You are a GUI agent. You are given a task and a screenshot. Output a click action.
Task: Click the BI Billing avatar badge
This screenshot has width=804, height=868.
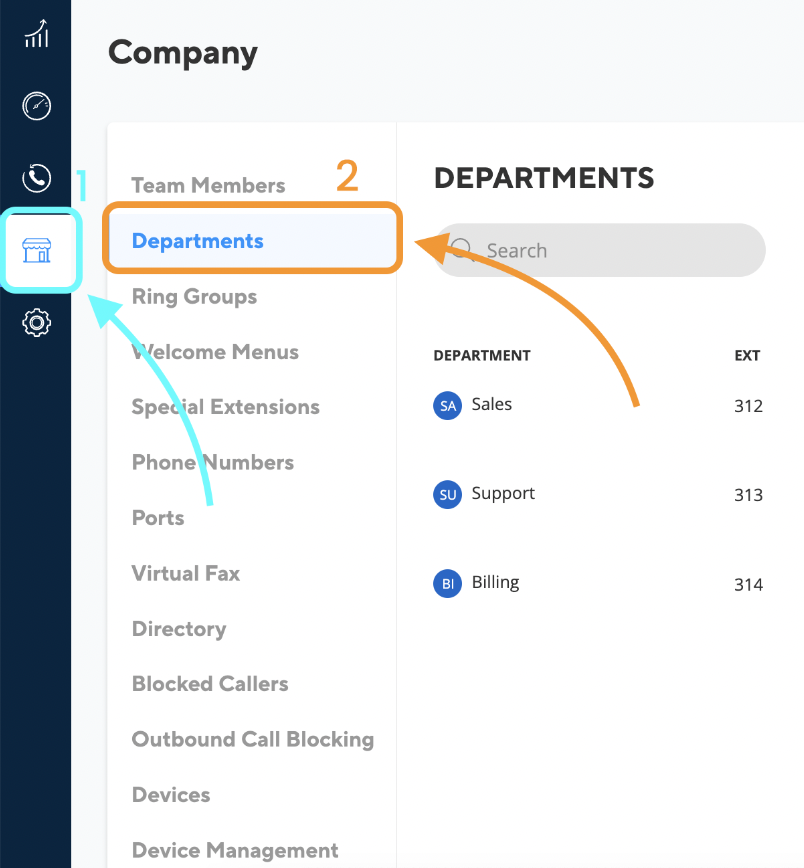pos(447,583)
